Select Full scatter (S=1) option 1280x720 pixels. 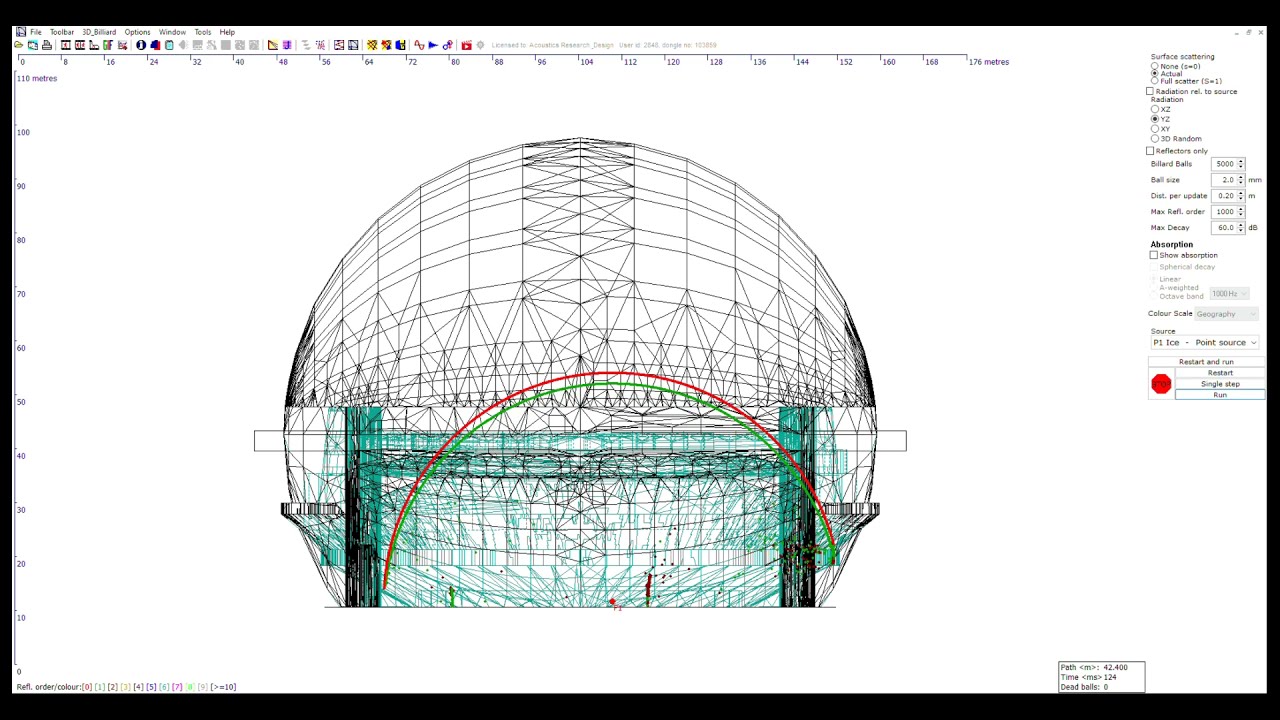[x=1155, y=81]
